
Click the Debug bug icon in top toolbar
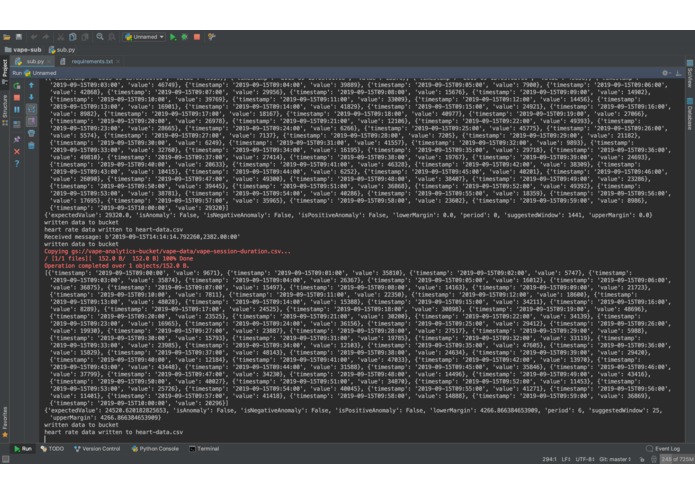click(x=184, y=37)
